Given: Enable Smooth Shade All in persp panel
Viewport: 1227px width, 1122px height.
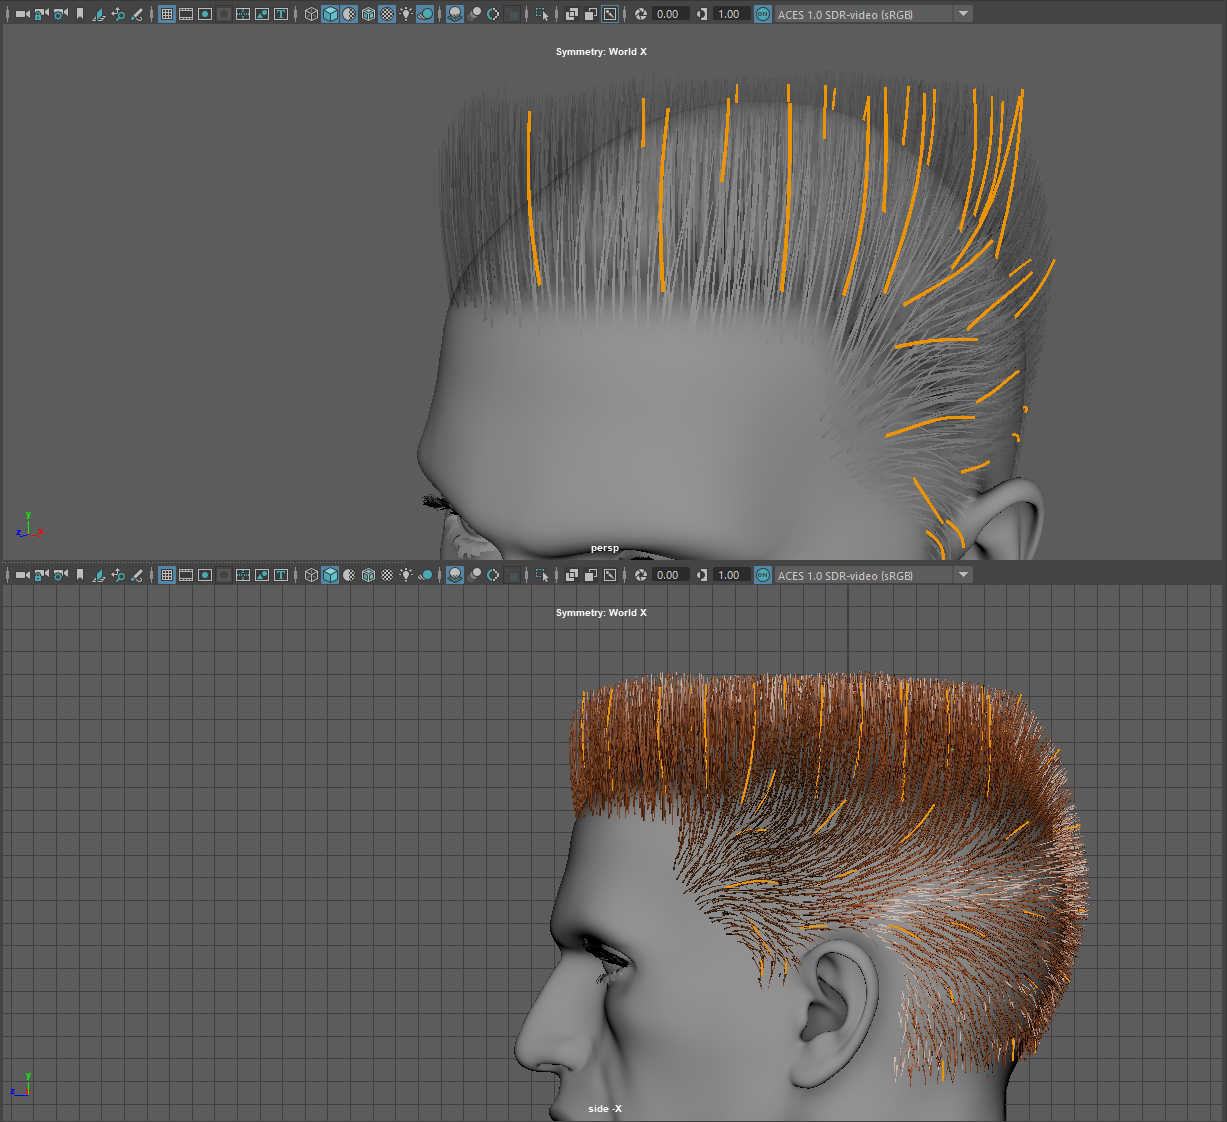Looking at the screenshot, I should [x=330, y=14].
